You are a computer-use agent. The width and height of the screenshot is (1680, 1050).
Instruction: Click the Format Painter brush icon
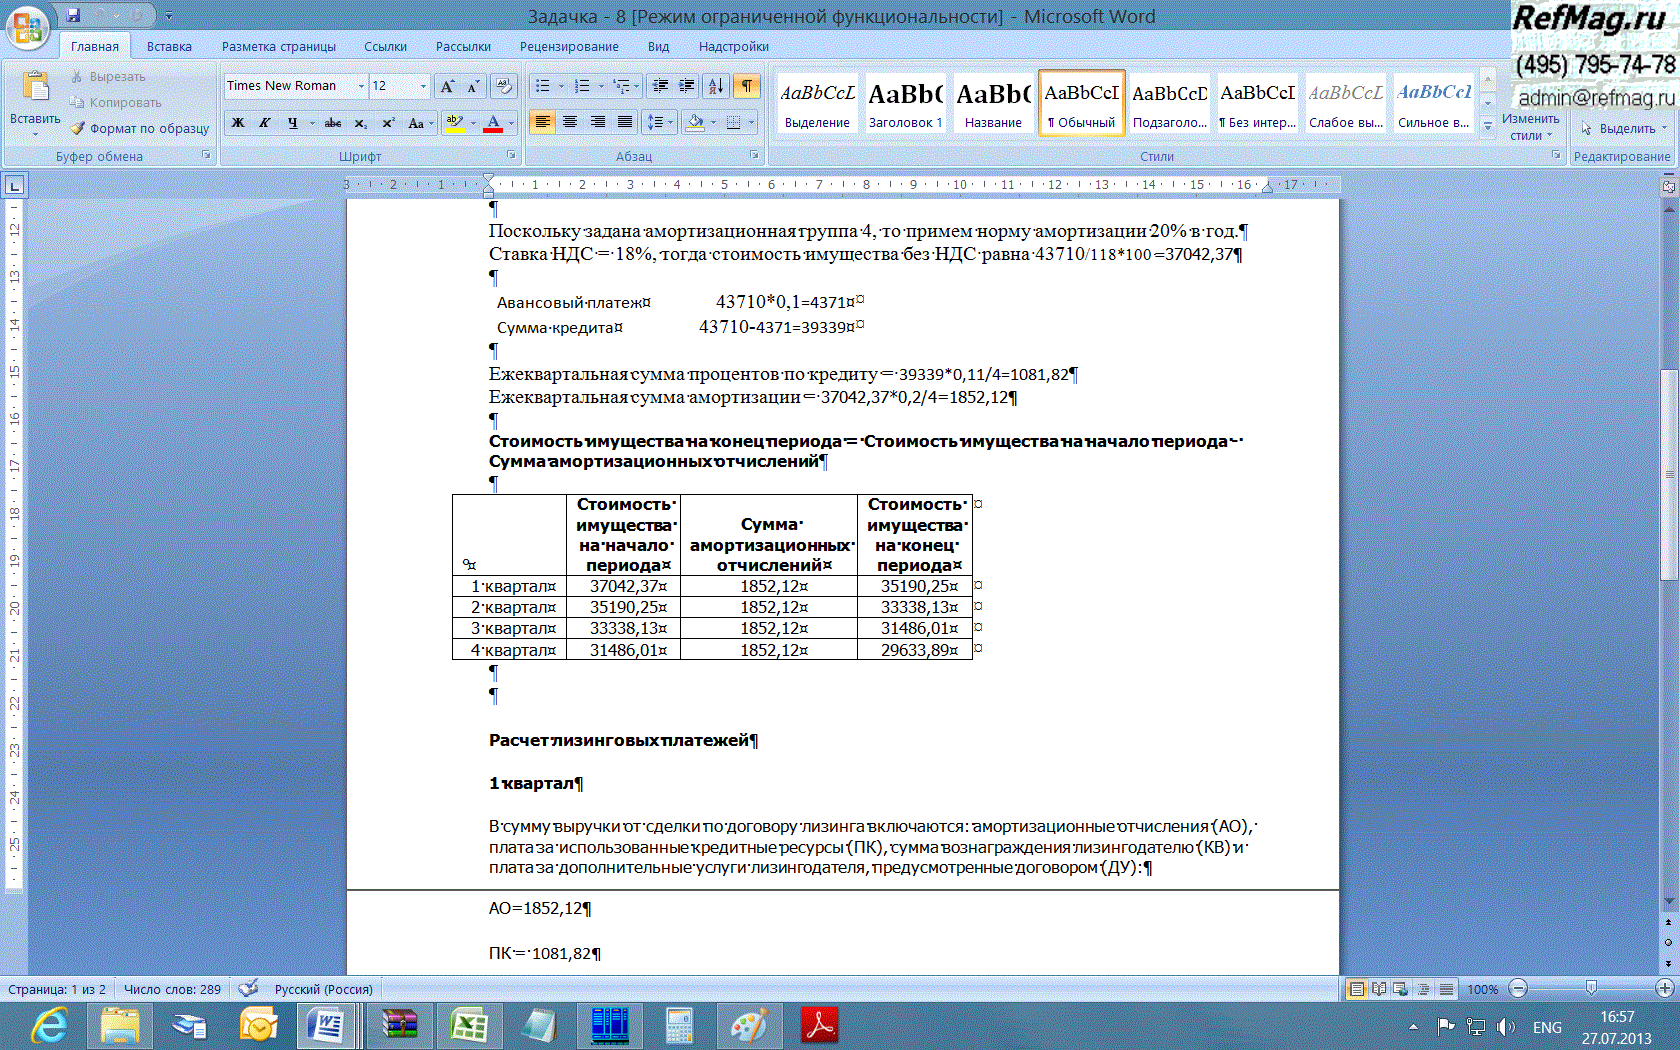pos(78,128)
